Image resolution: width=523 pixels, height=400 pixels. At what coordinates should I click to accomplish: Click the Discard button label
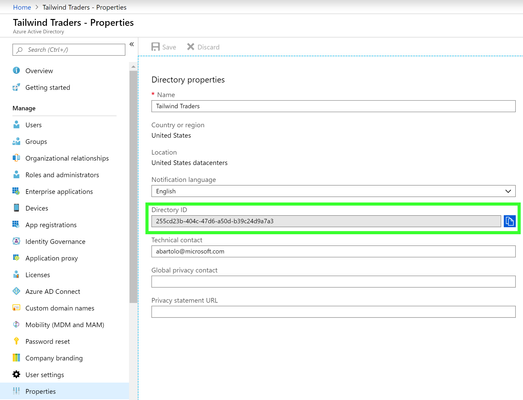(x=208, y=47)
